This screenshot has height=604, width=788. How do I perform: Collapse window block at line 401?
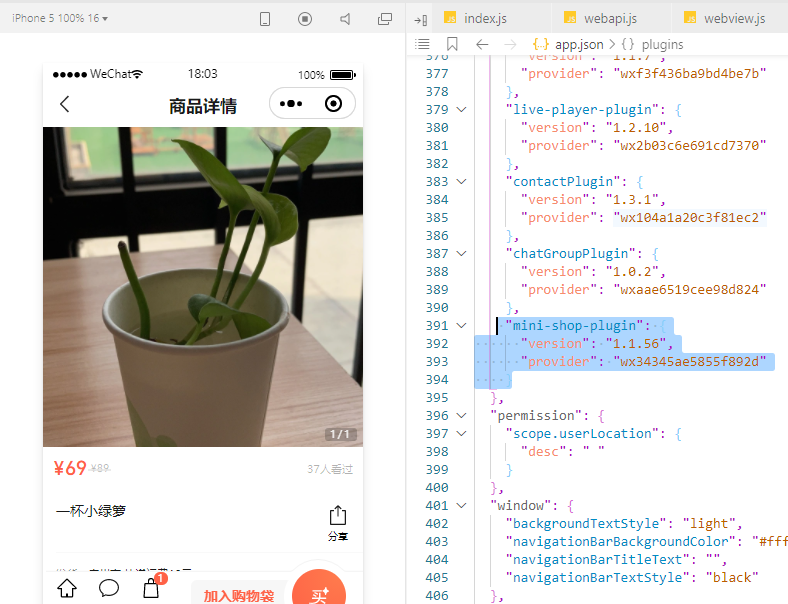pyautogui.click(x=461, y=505)
